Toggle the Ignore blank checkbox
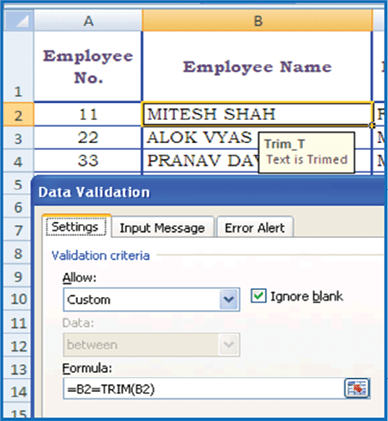 click(258, 296)
